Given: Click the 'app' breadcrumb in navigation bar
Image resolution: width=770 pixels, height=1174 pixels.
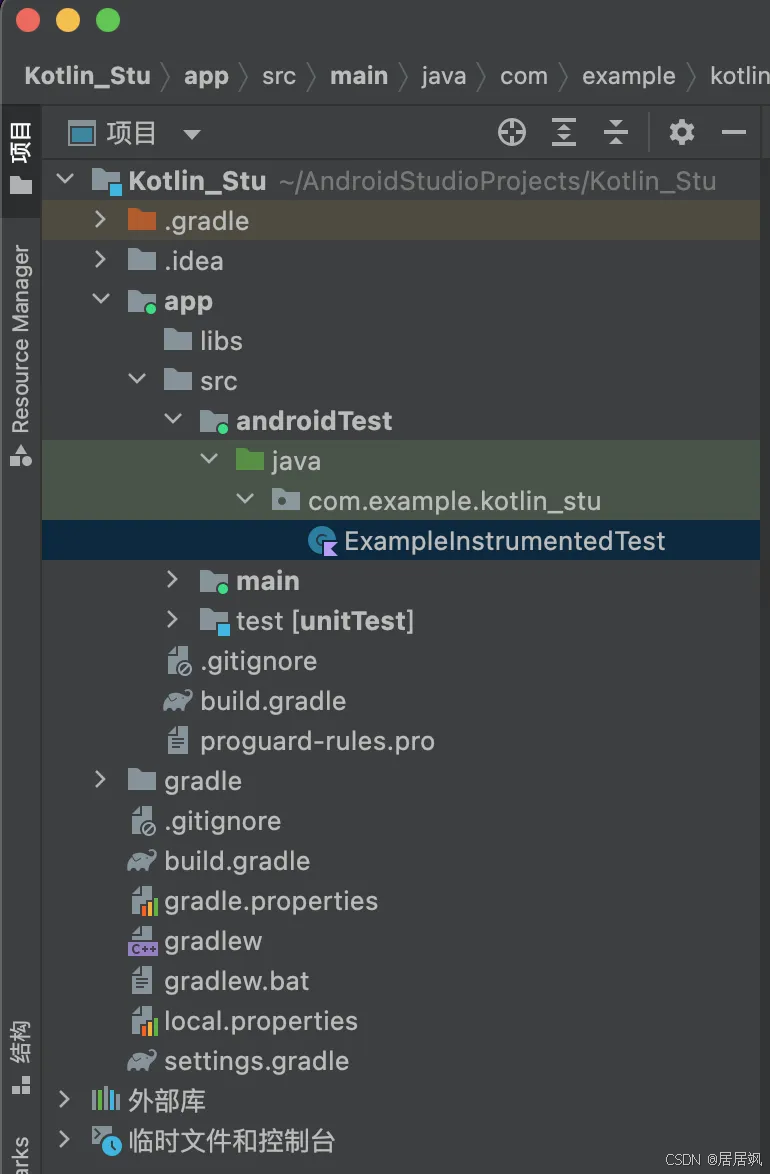Looking at the screenshot, I should 206,76.
